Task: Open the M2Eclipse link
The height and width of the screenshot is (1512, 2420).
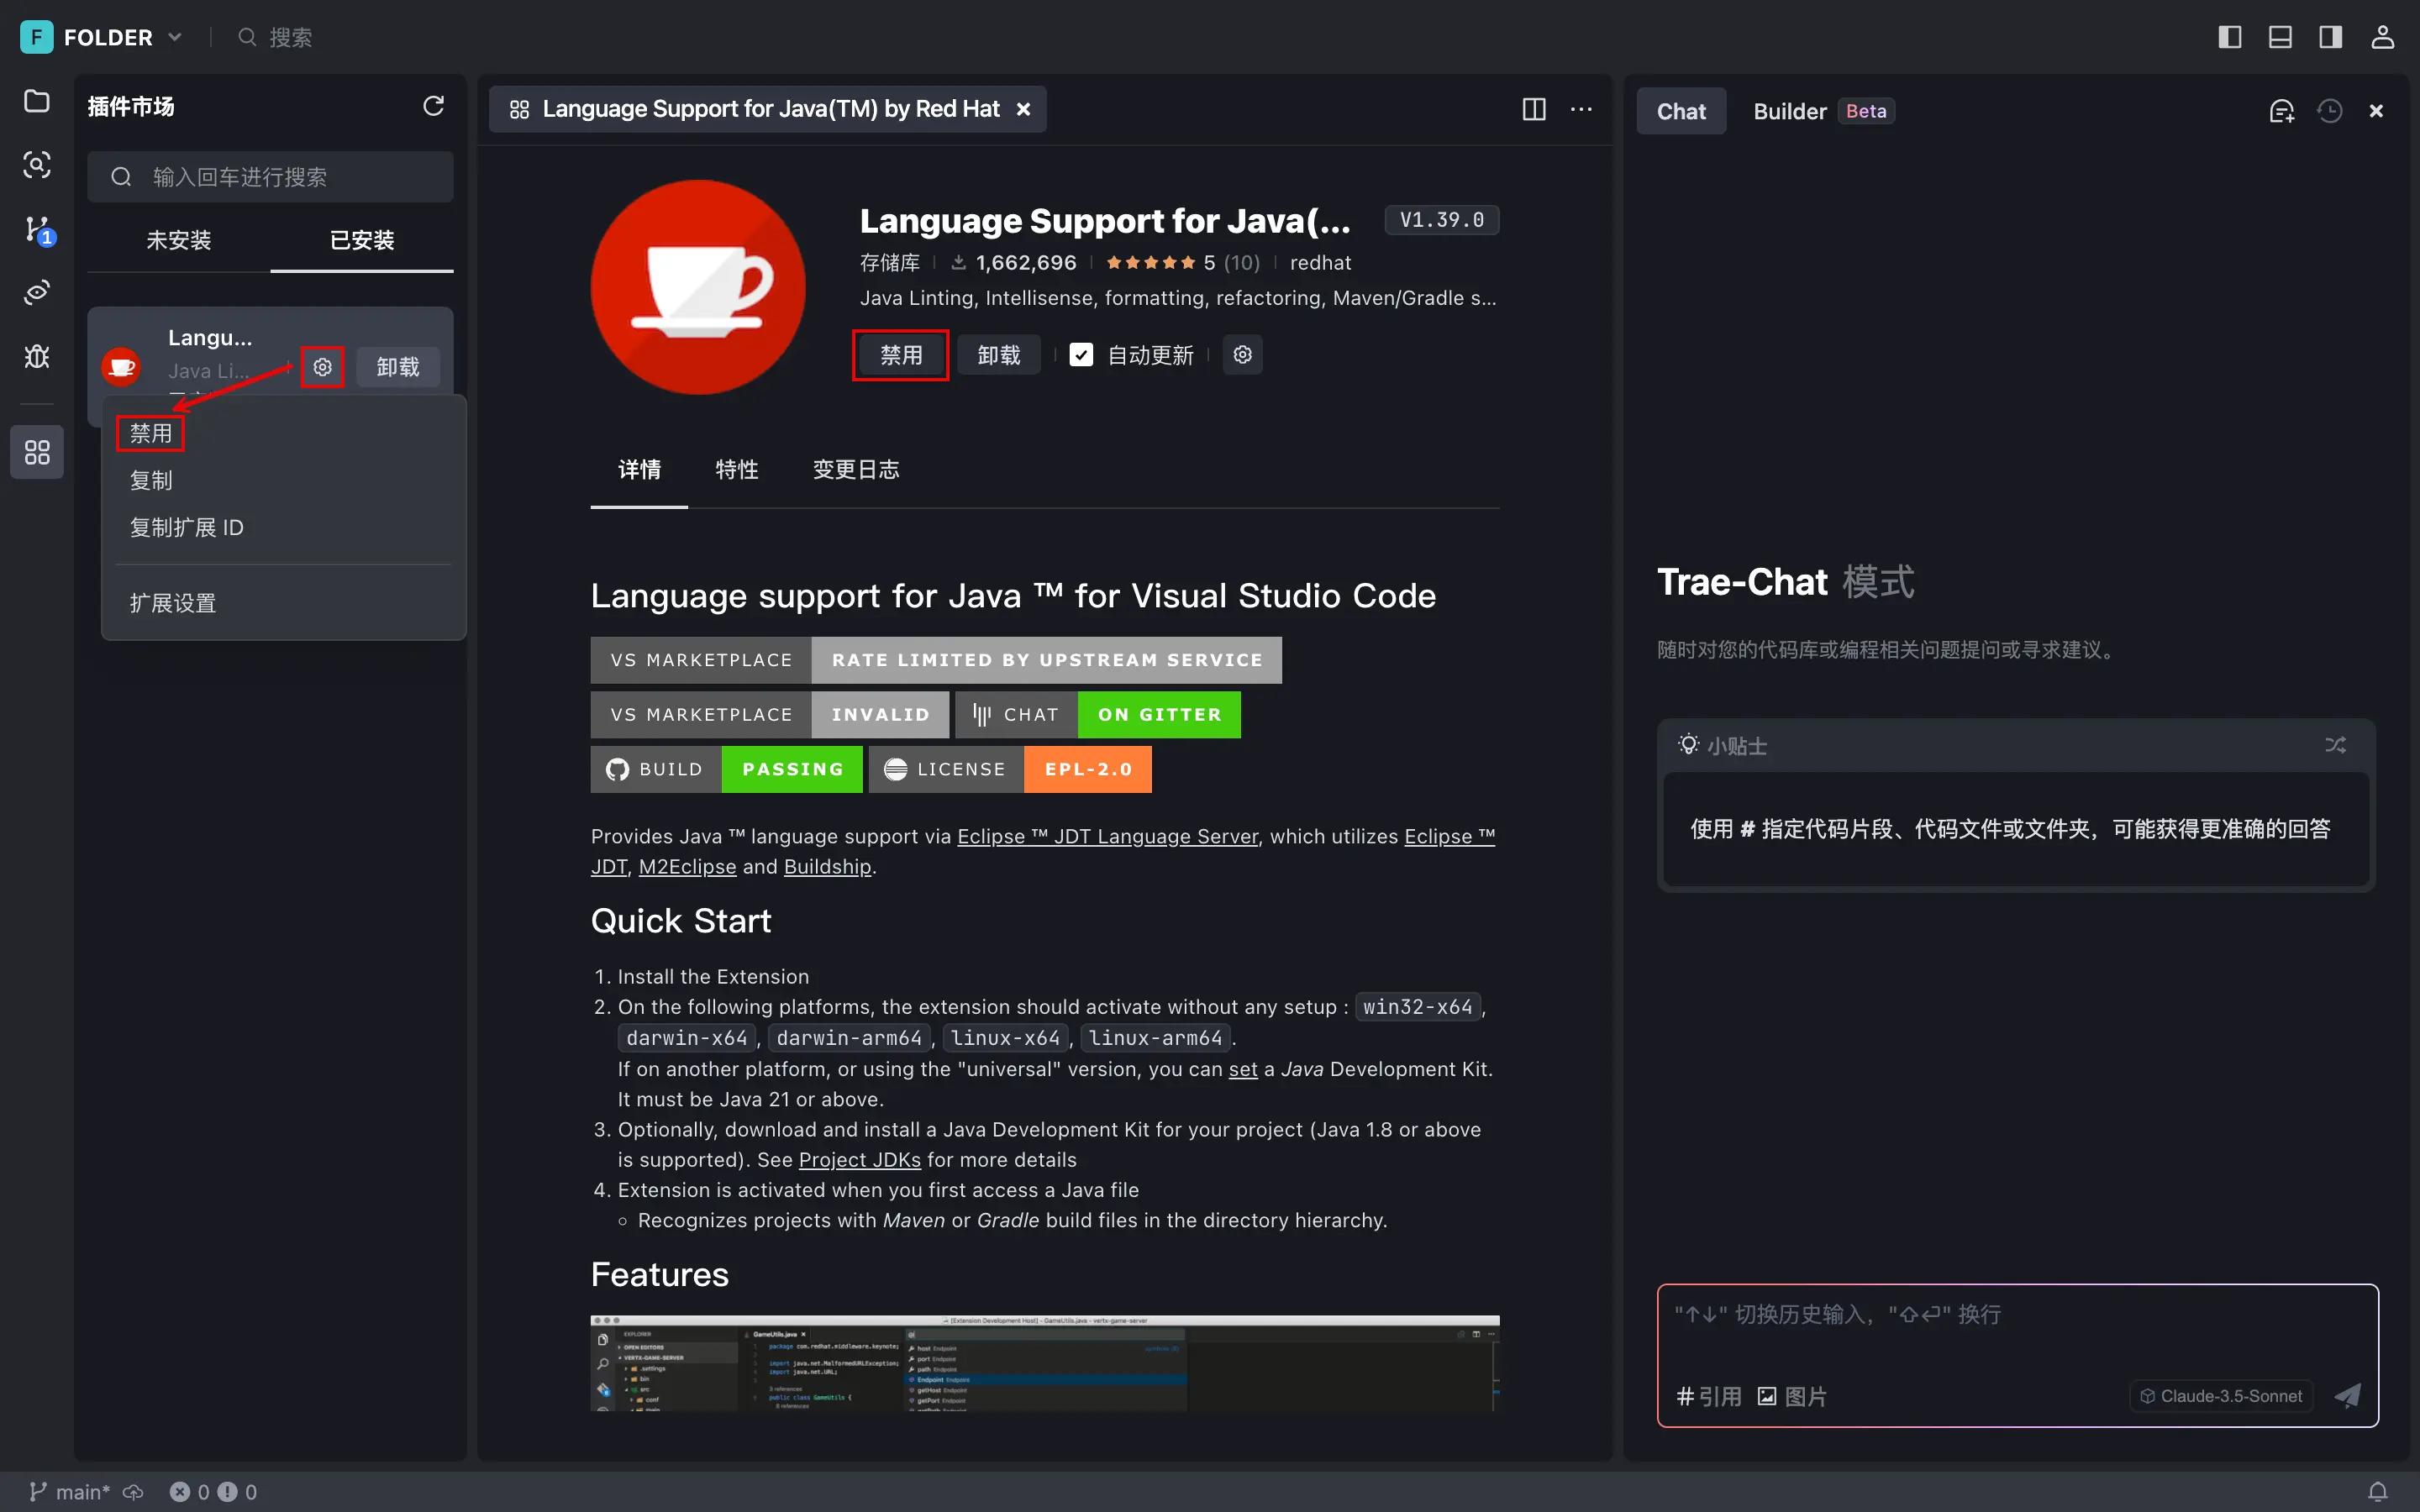Action: tap(687, 866)
